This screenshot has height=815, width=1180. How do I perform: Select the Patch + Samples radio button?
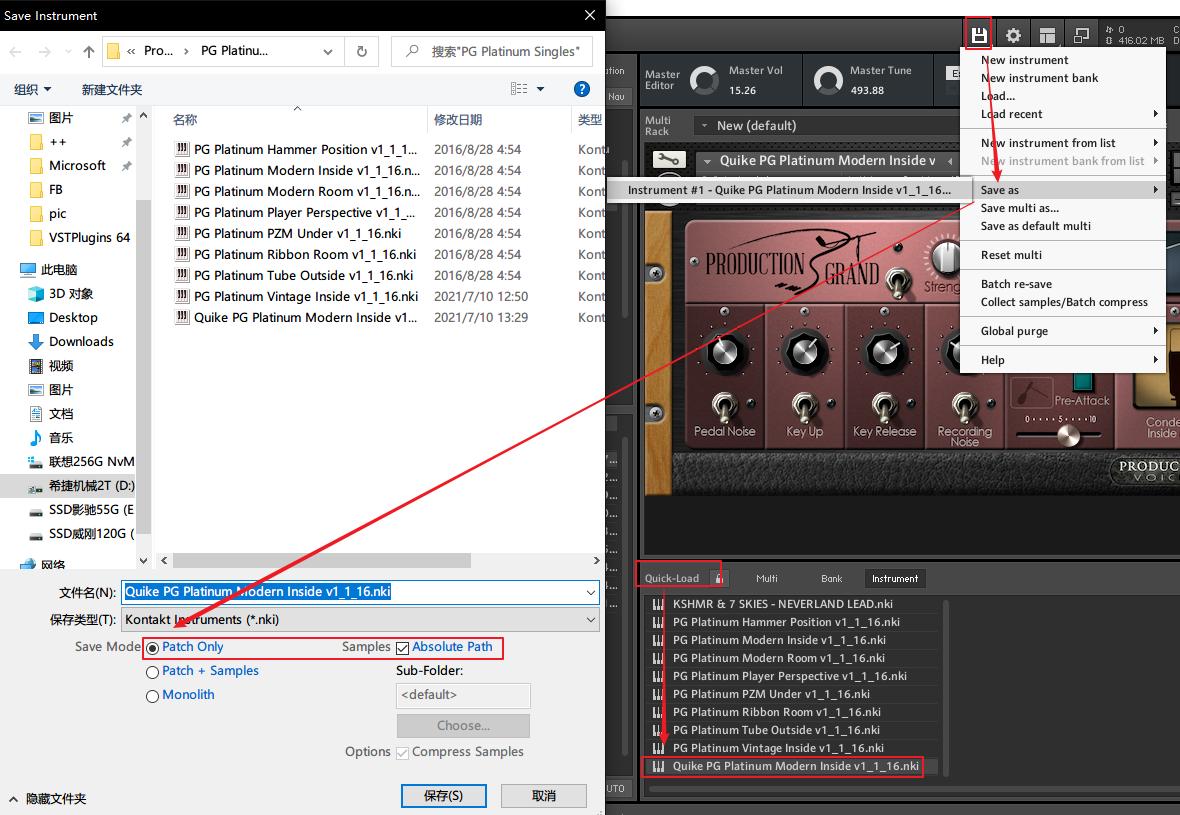click(153, 672)
